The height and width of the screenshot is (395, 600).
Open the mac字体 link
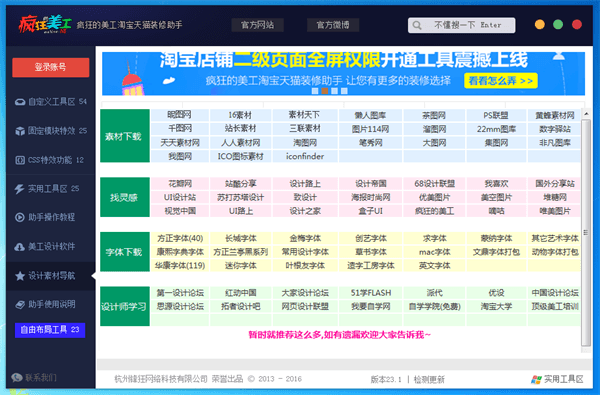pos(434,252)
